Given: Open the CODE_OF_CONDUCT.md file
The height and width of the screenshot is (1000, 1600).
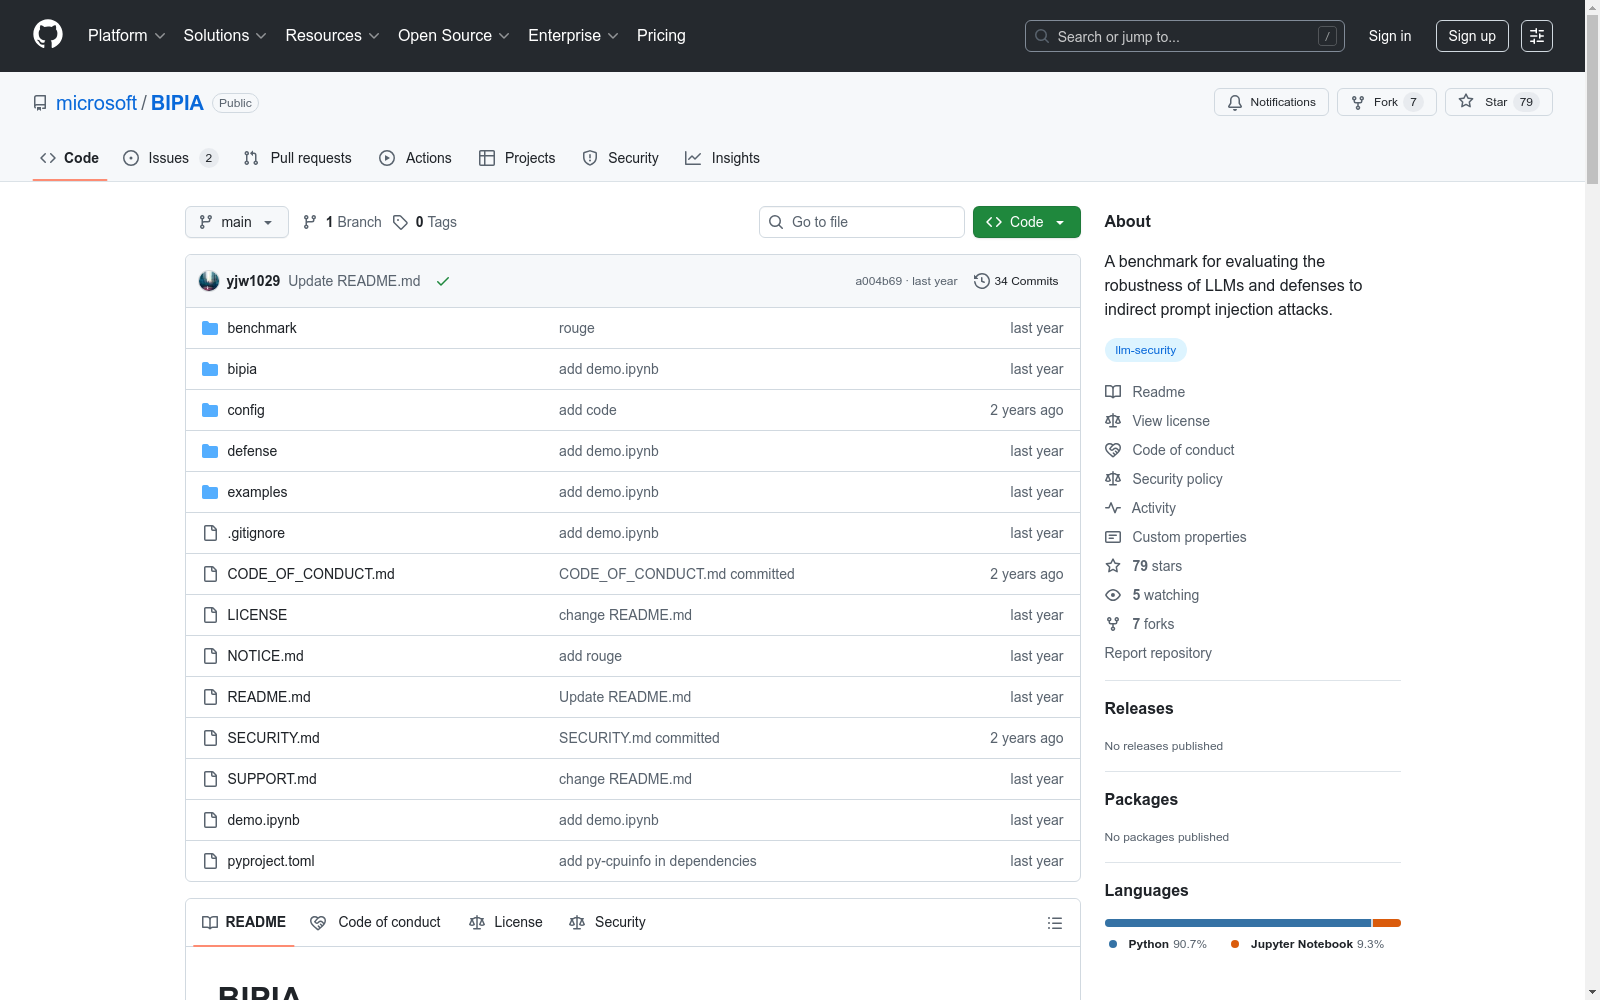Looking at the screenshot, I should [x=311, y=574].
